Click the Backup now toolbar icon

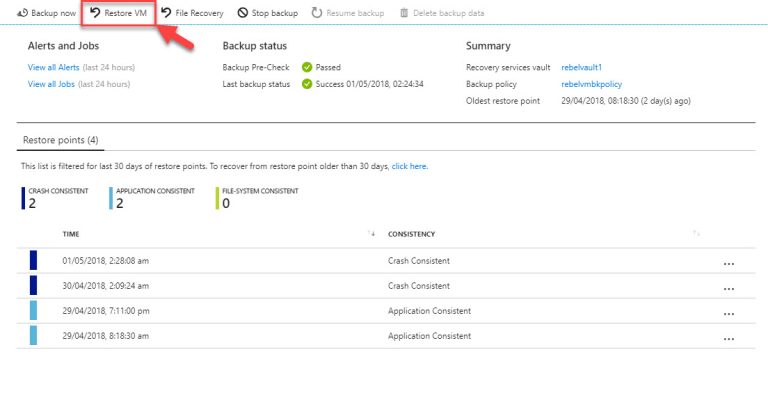click(x=22, y=13)
